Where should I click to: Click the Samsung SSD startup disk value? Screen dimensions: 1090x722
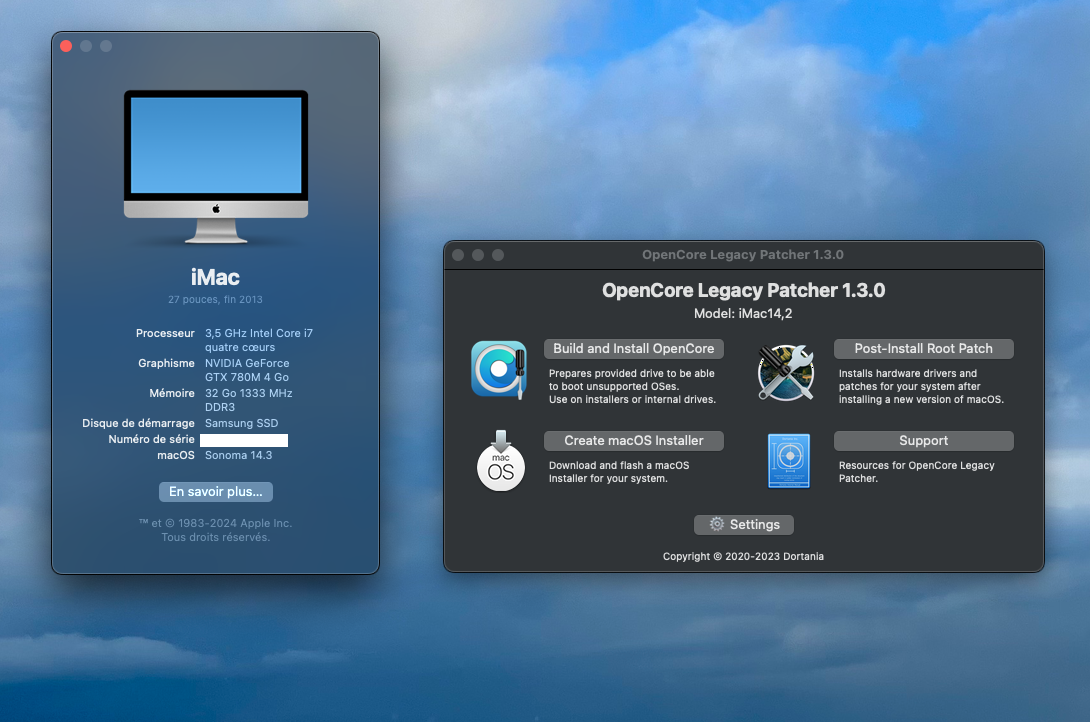pos(241,423)
